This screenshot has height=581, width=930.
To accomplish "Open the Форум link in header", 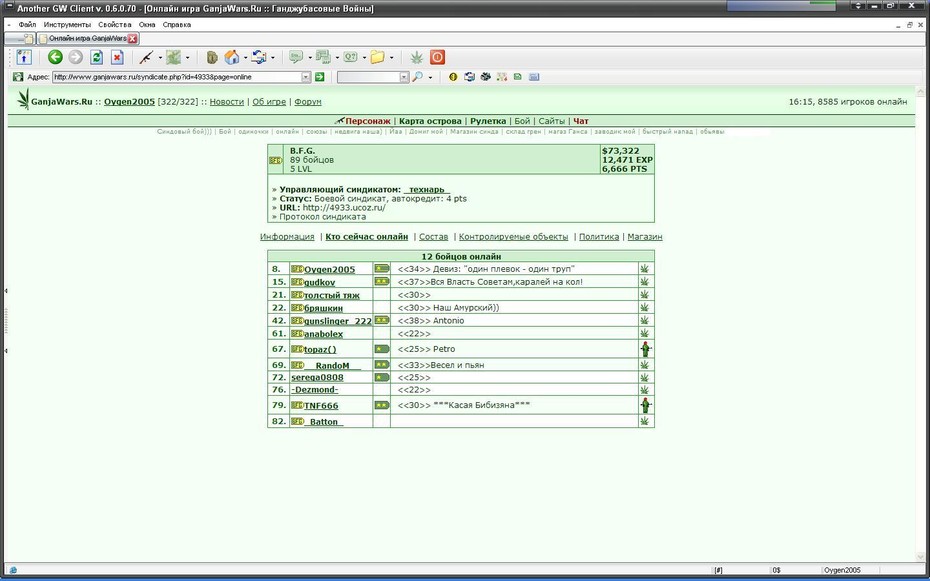I will pos(308,102).
